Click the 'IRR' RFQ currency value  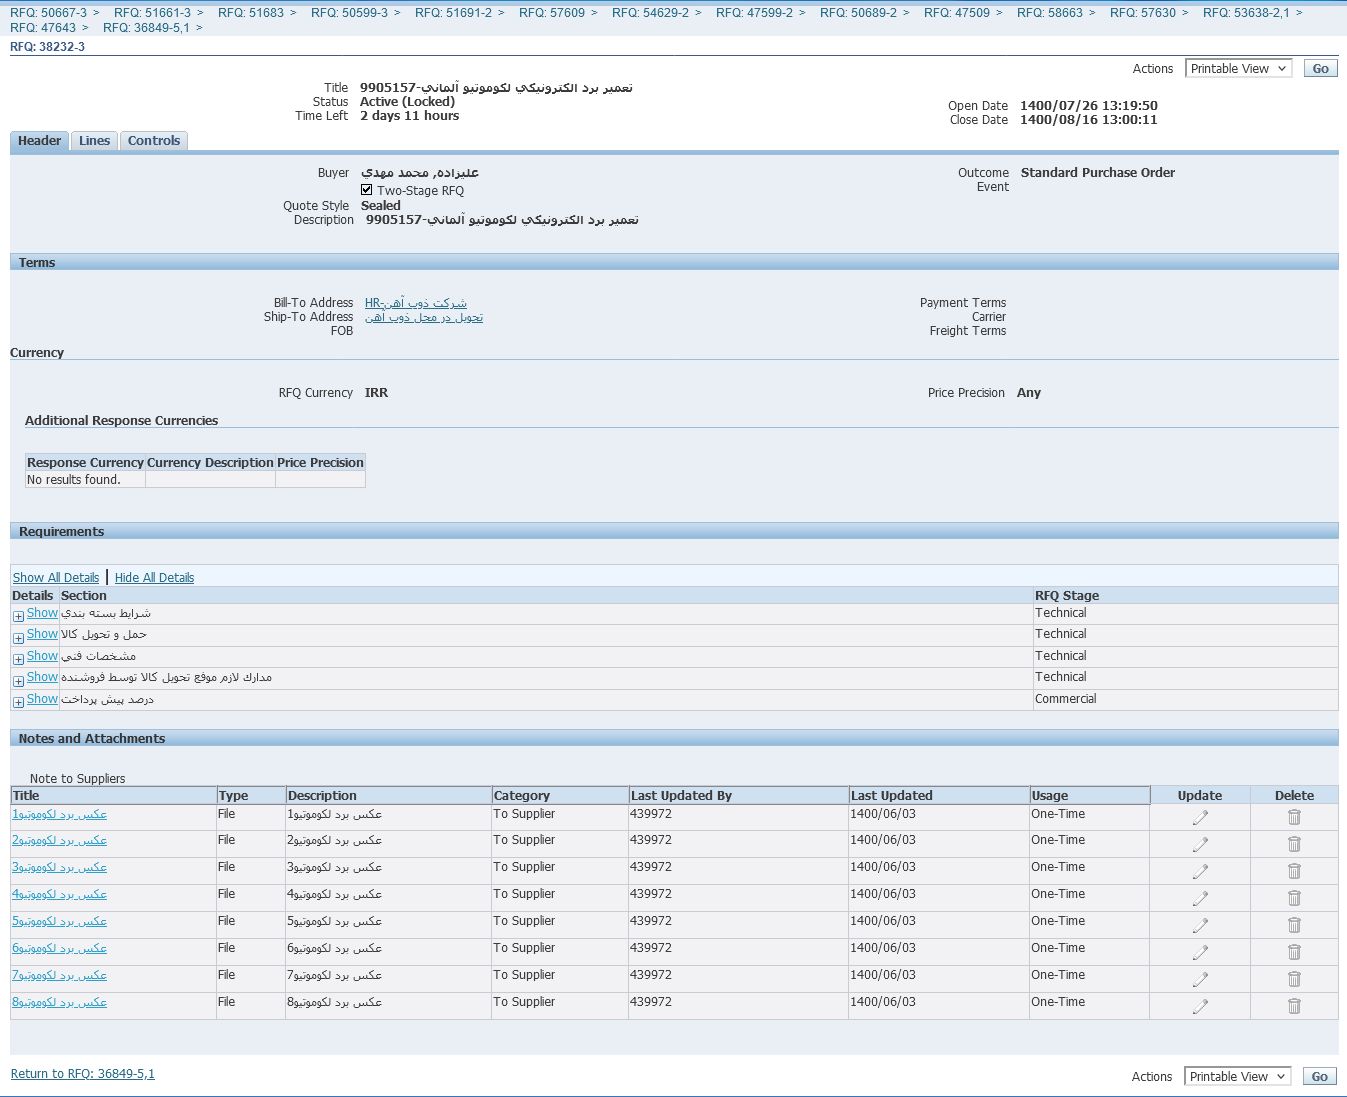click(376, 393)
